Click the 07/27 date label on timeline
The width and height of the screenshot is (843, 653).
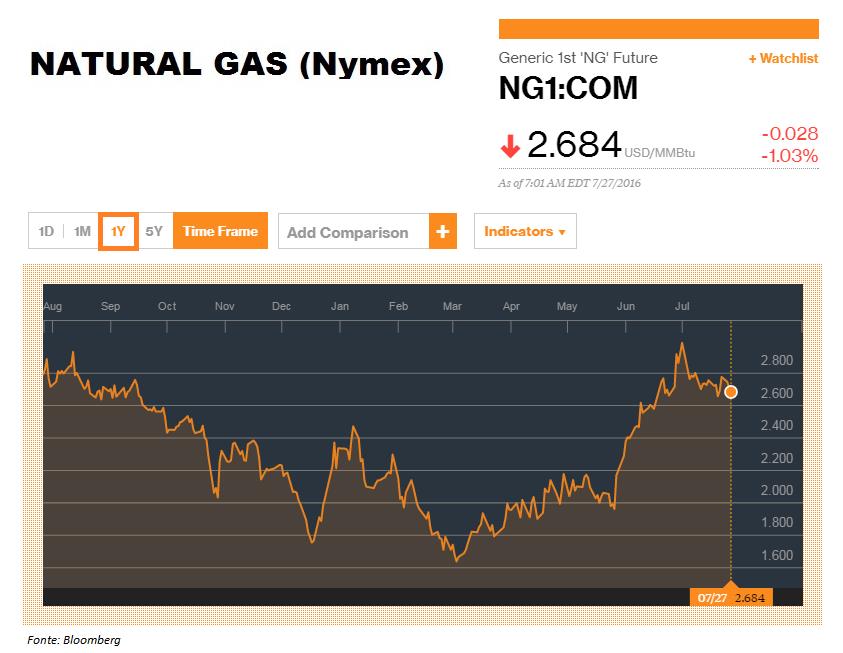[712, 598]
